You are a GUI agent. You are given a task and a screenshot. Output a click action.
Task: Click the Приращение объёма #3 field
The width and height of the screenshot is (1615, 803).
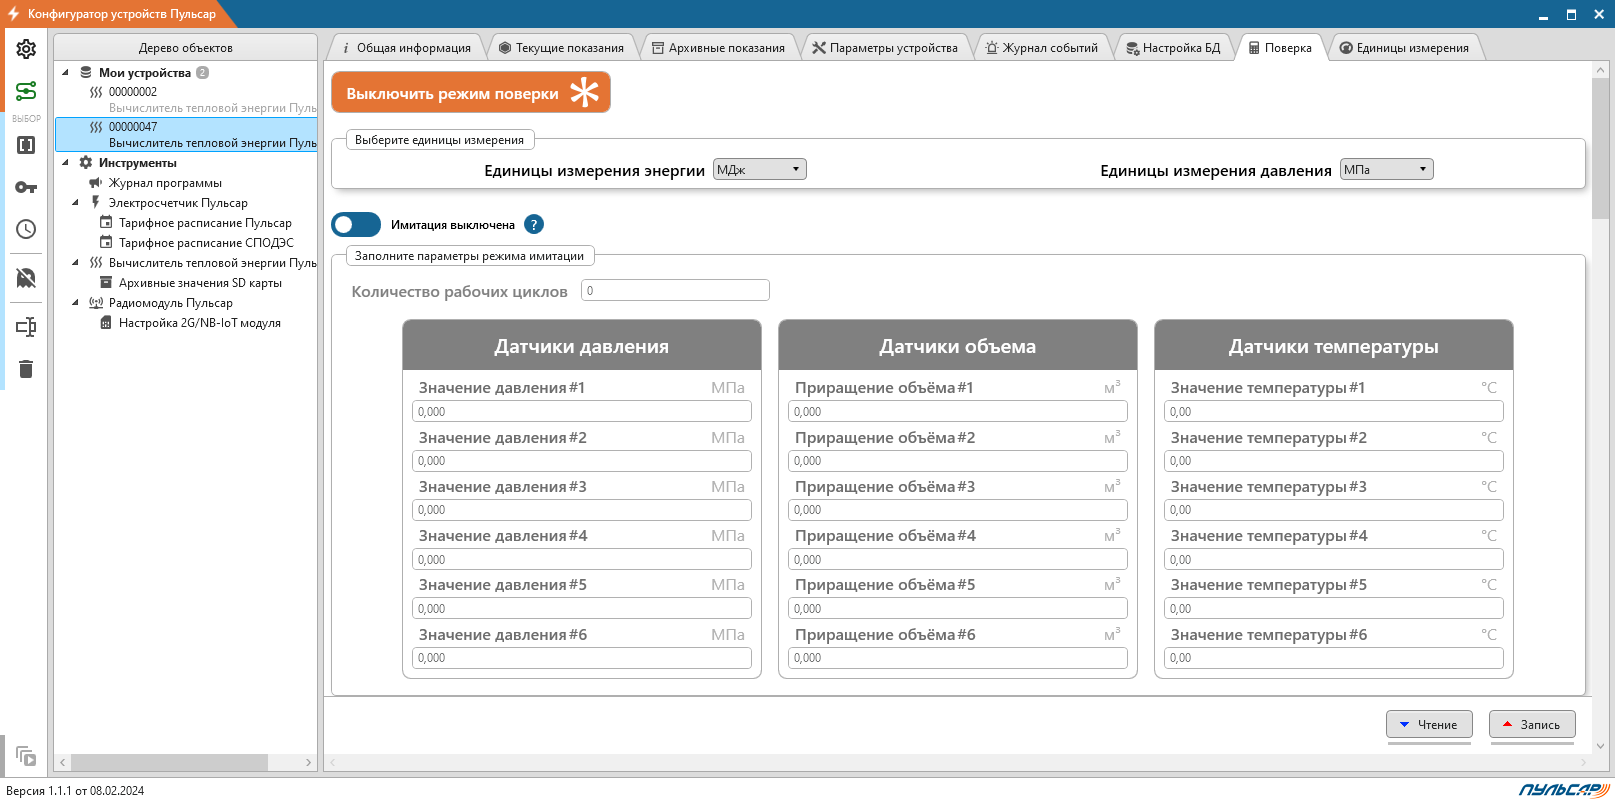958,510
